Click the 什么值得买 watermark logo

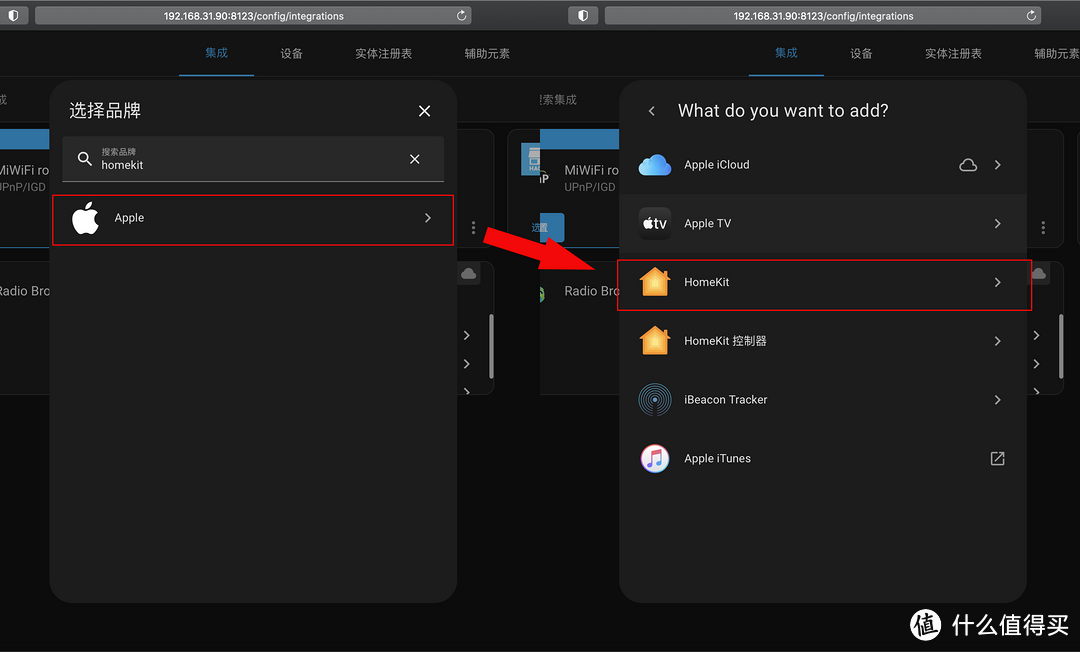click(x=925, y=624)
